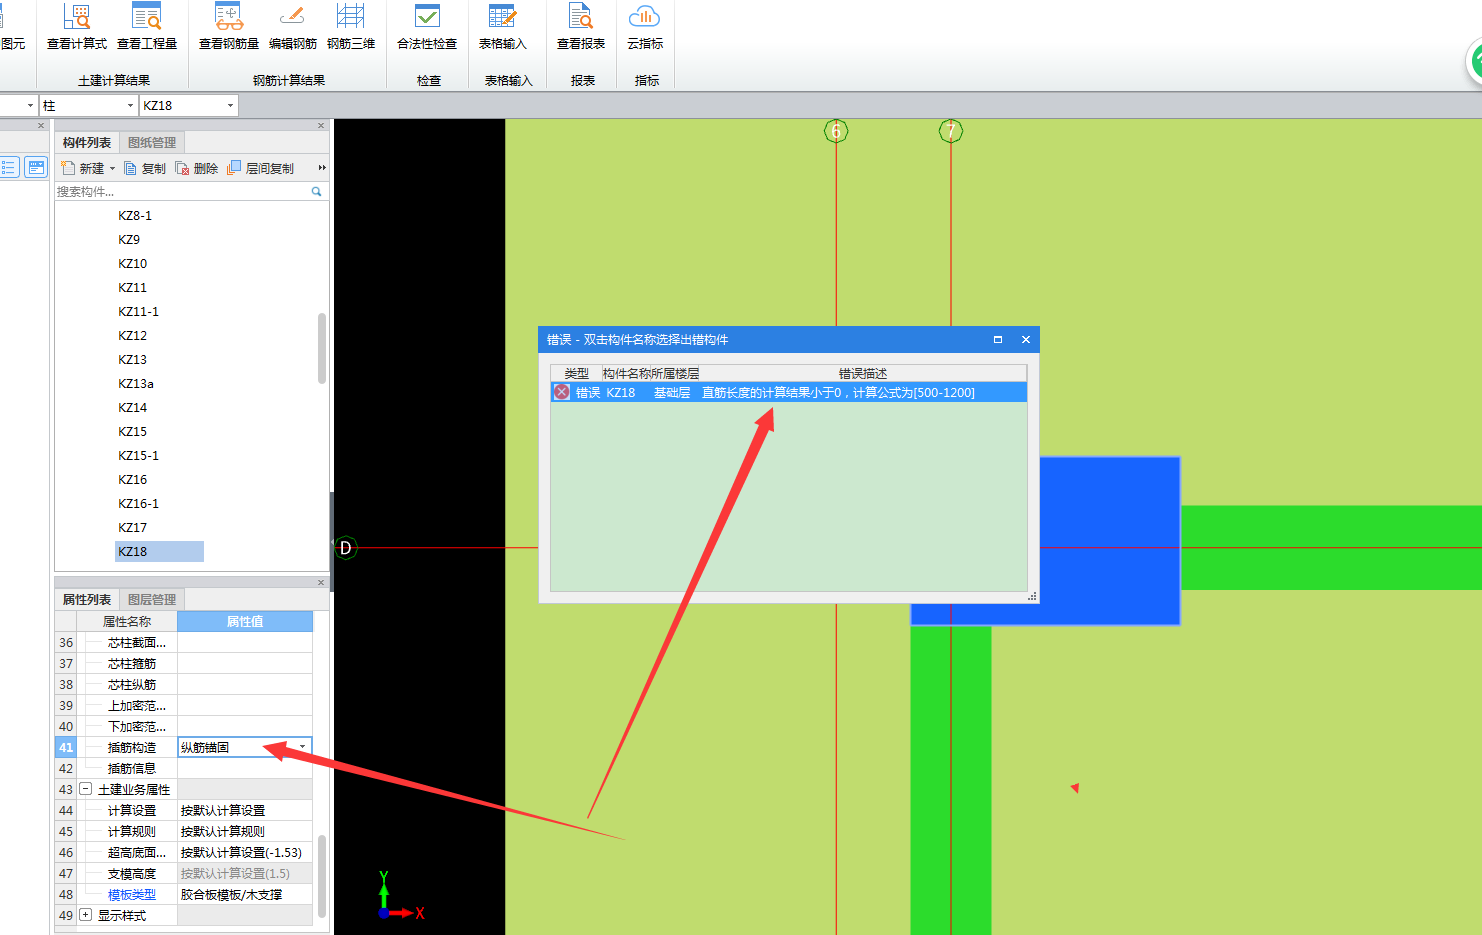Open 查看计算式 tool
This screenshot has height=935, width=1482.
click(x=77, y=27)
